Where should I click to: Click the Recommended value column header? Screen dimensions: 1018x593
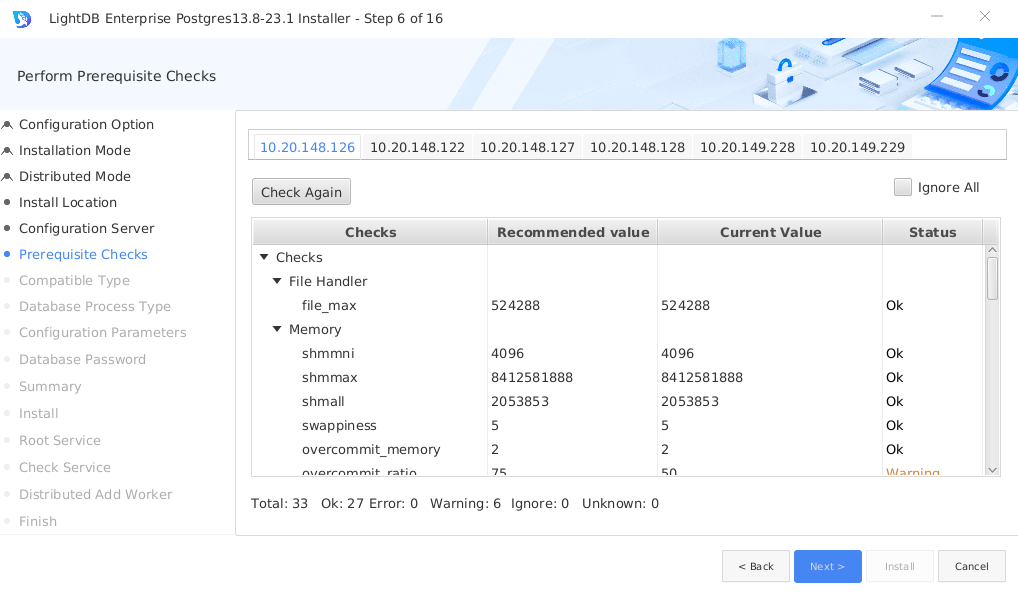coord(573,233)
